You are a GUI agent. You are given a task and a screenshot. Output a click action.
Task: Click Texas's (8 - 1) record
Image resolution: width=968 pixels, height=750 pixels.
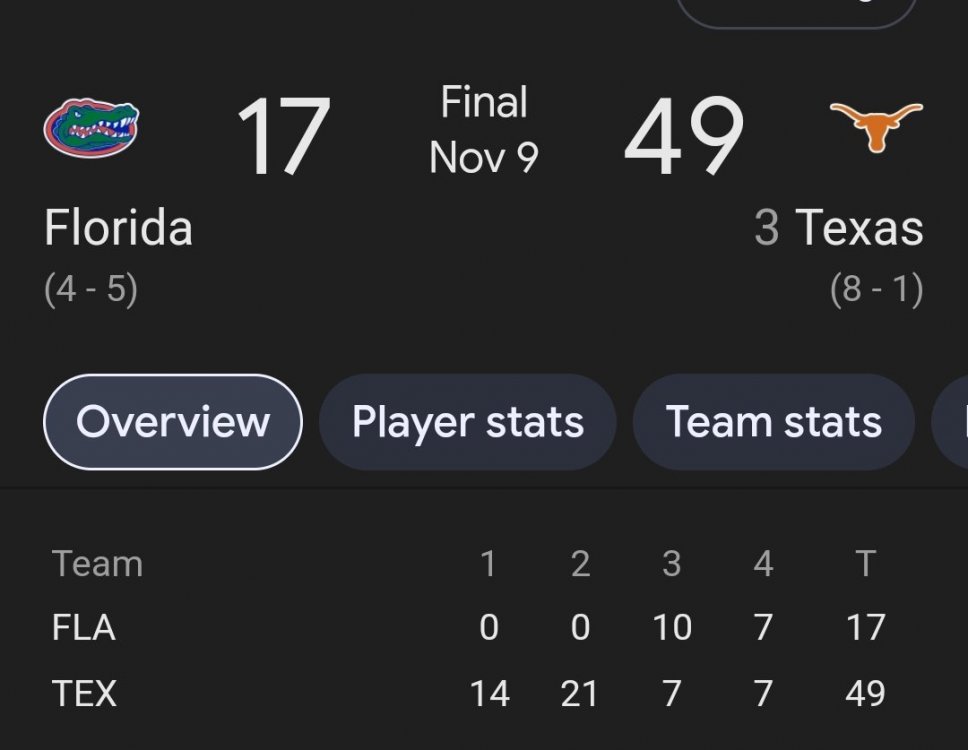876,290
